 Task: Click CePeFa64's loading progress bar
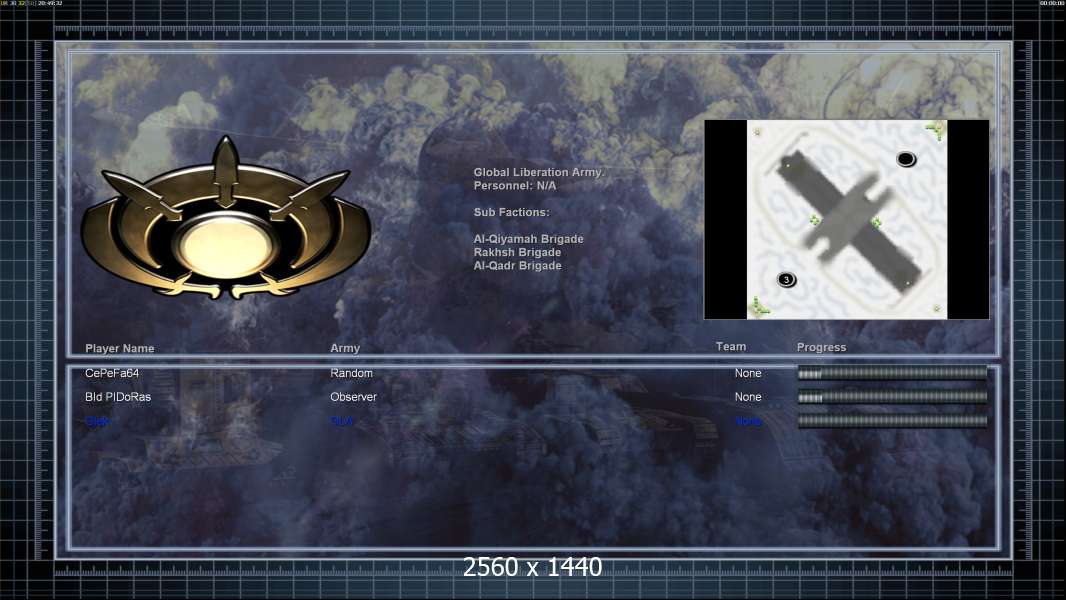click(892, 373)
